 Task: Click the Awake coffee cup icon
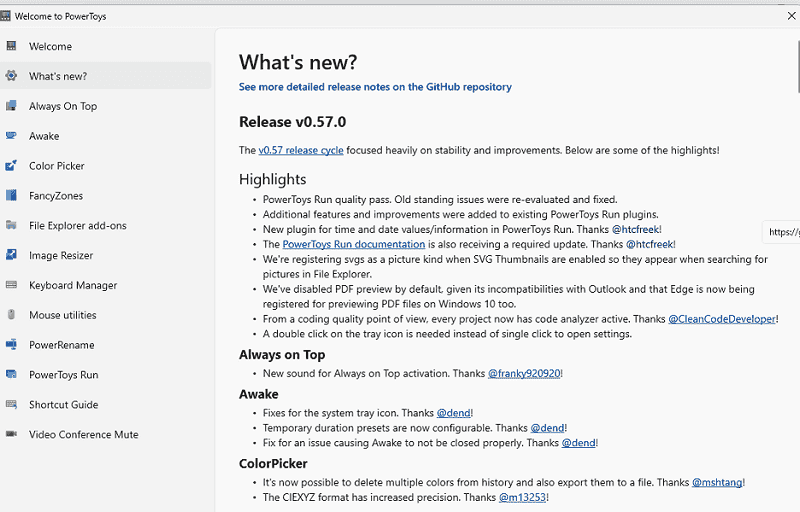(x=11, y=136)
